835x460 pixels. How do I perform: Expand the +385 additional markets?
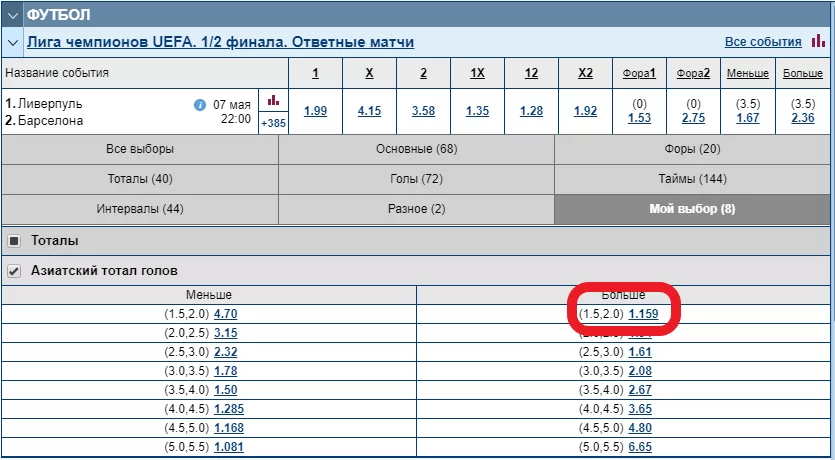pos(272,123)
